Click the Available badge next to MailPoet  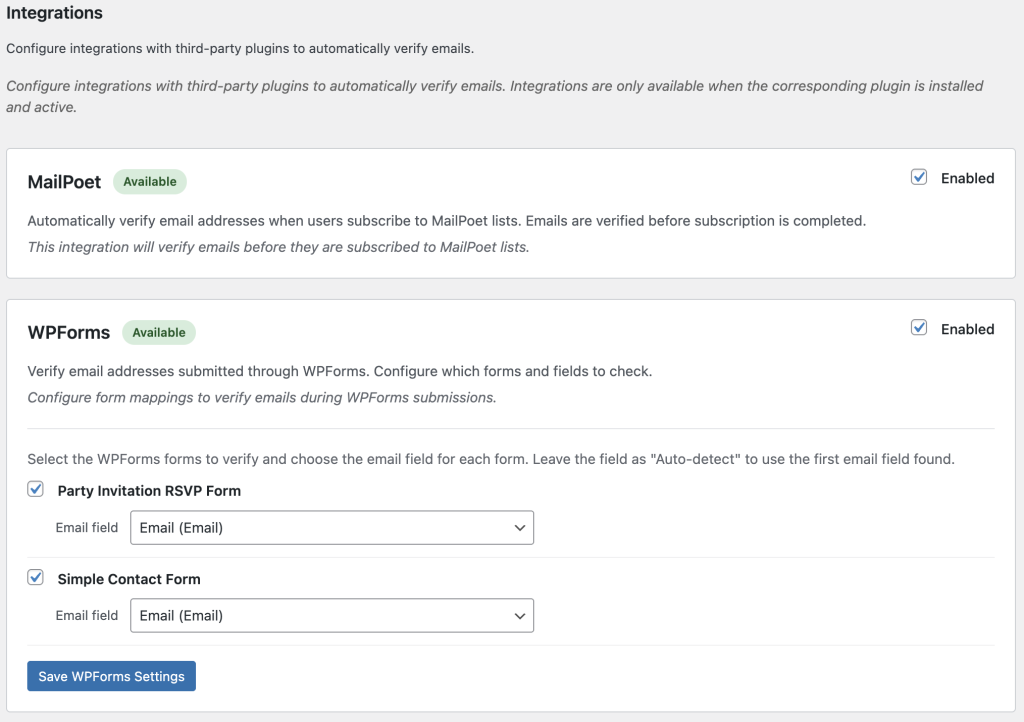pyautogui.click(x=150, y=182)
